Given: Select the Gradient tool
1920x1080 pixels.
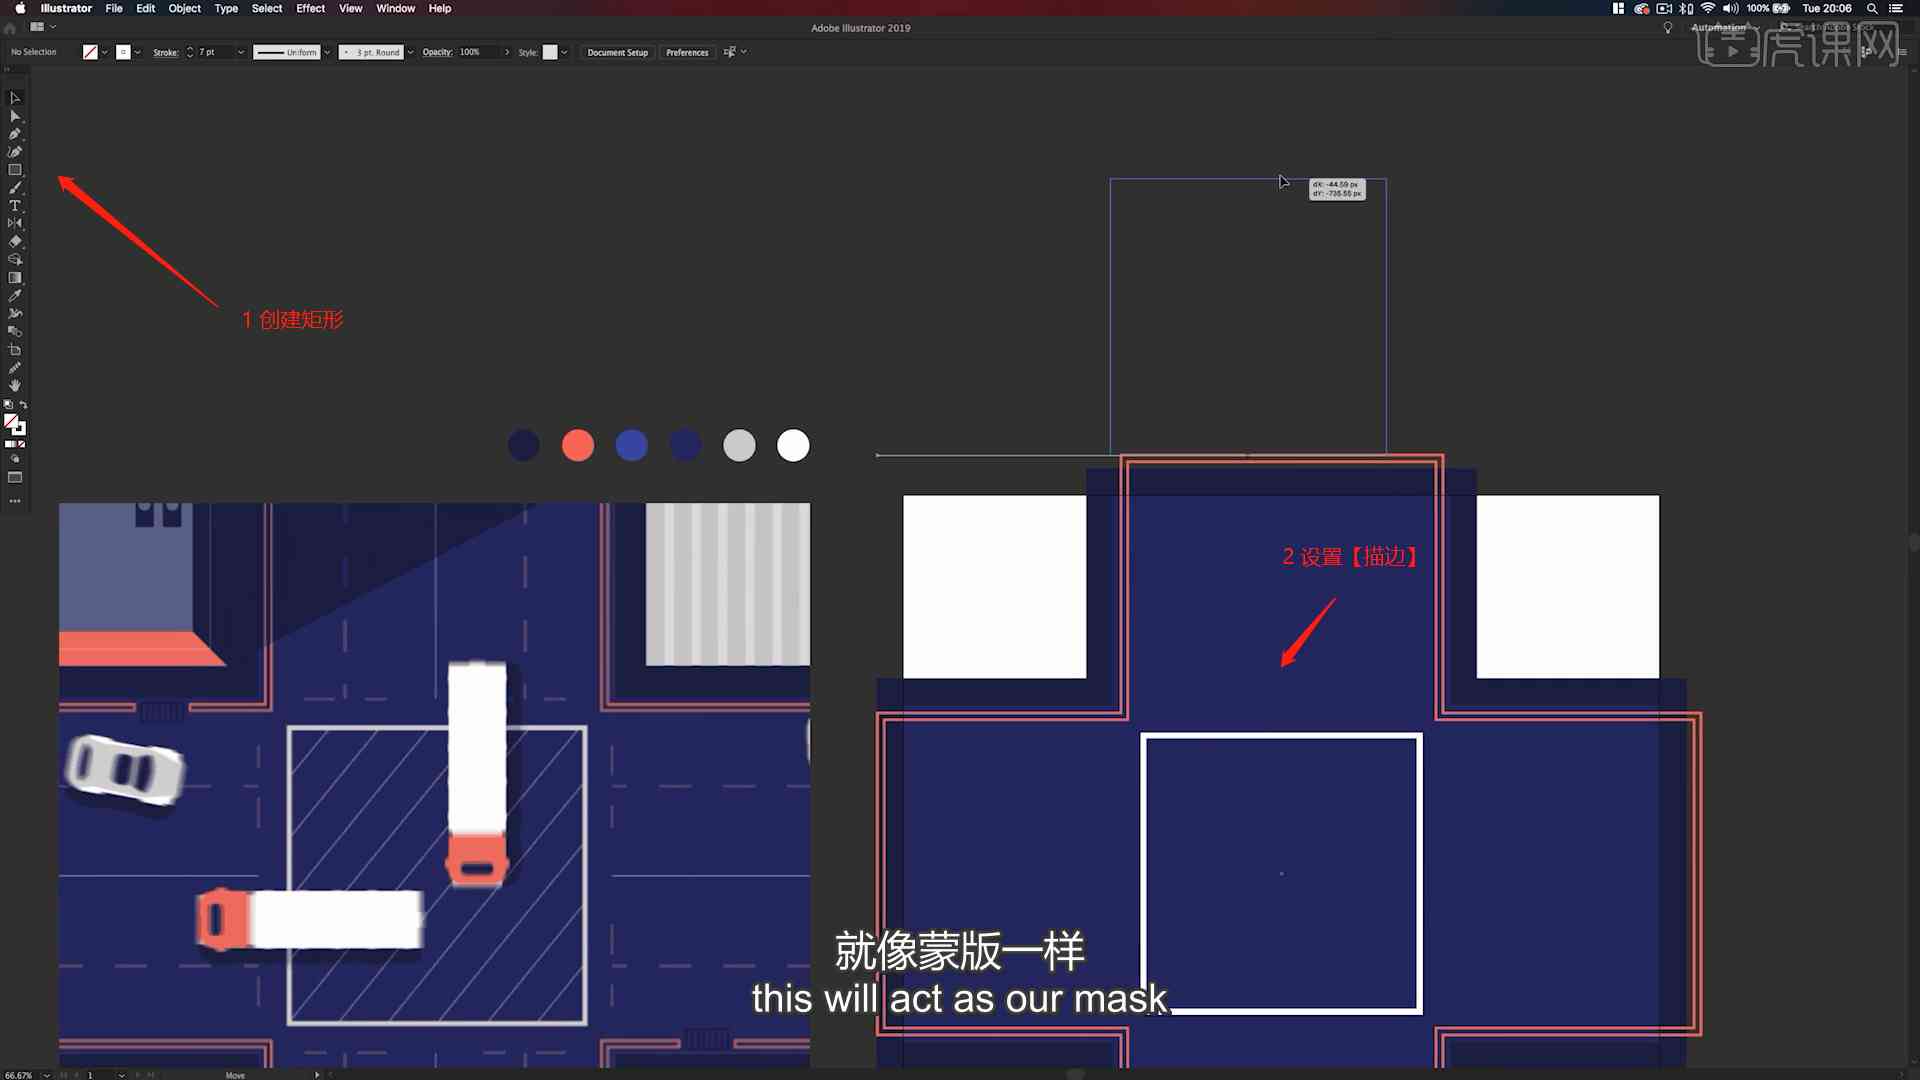Looking at the screenshot, I should pos(15,278).
